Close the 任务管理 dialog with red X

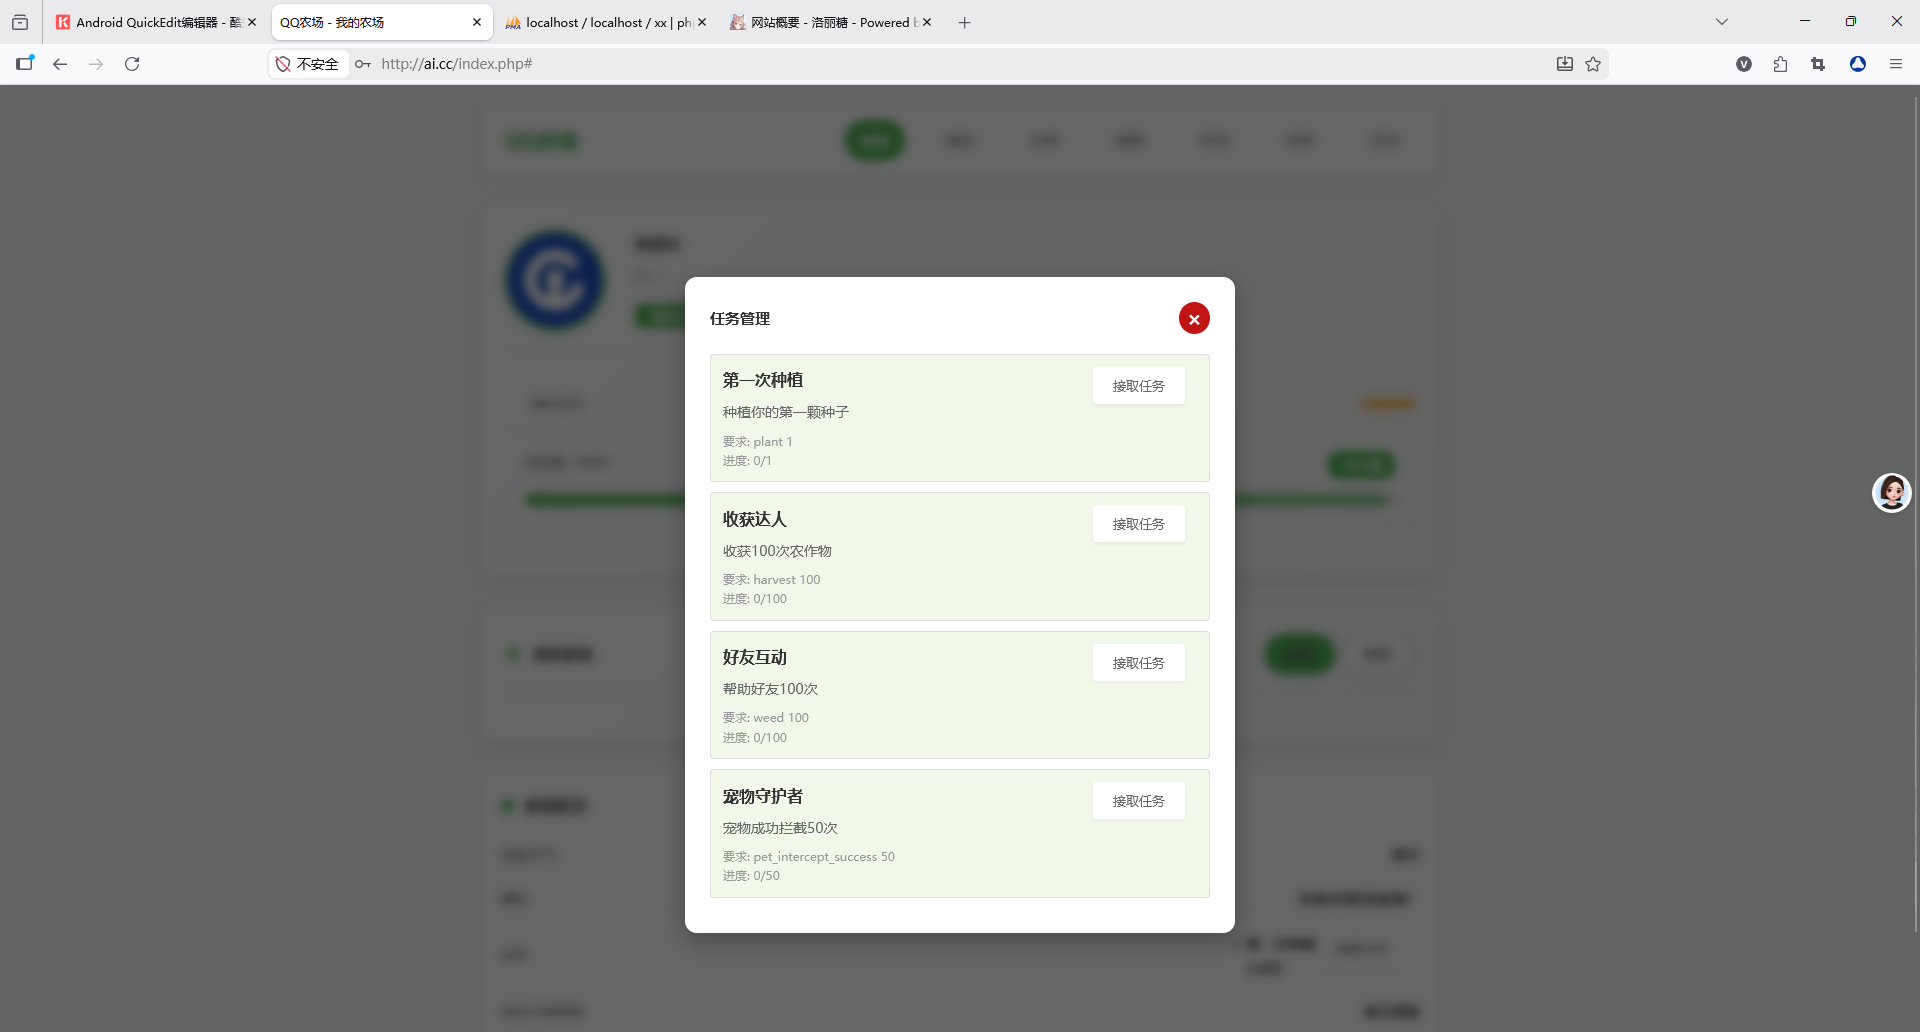tap(1194, 319)
